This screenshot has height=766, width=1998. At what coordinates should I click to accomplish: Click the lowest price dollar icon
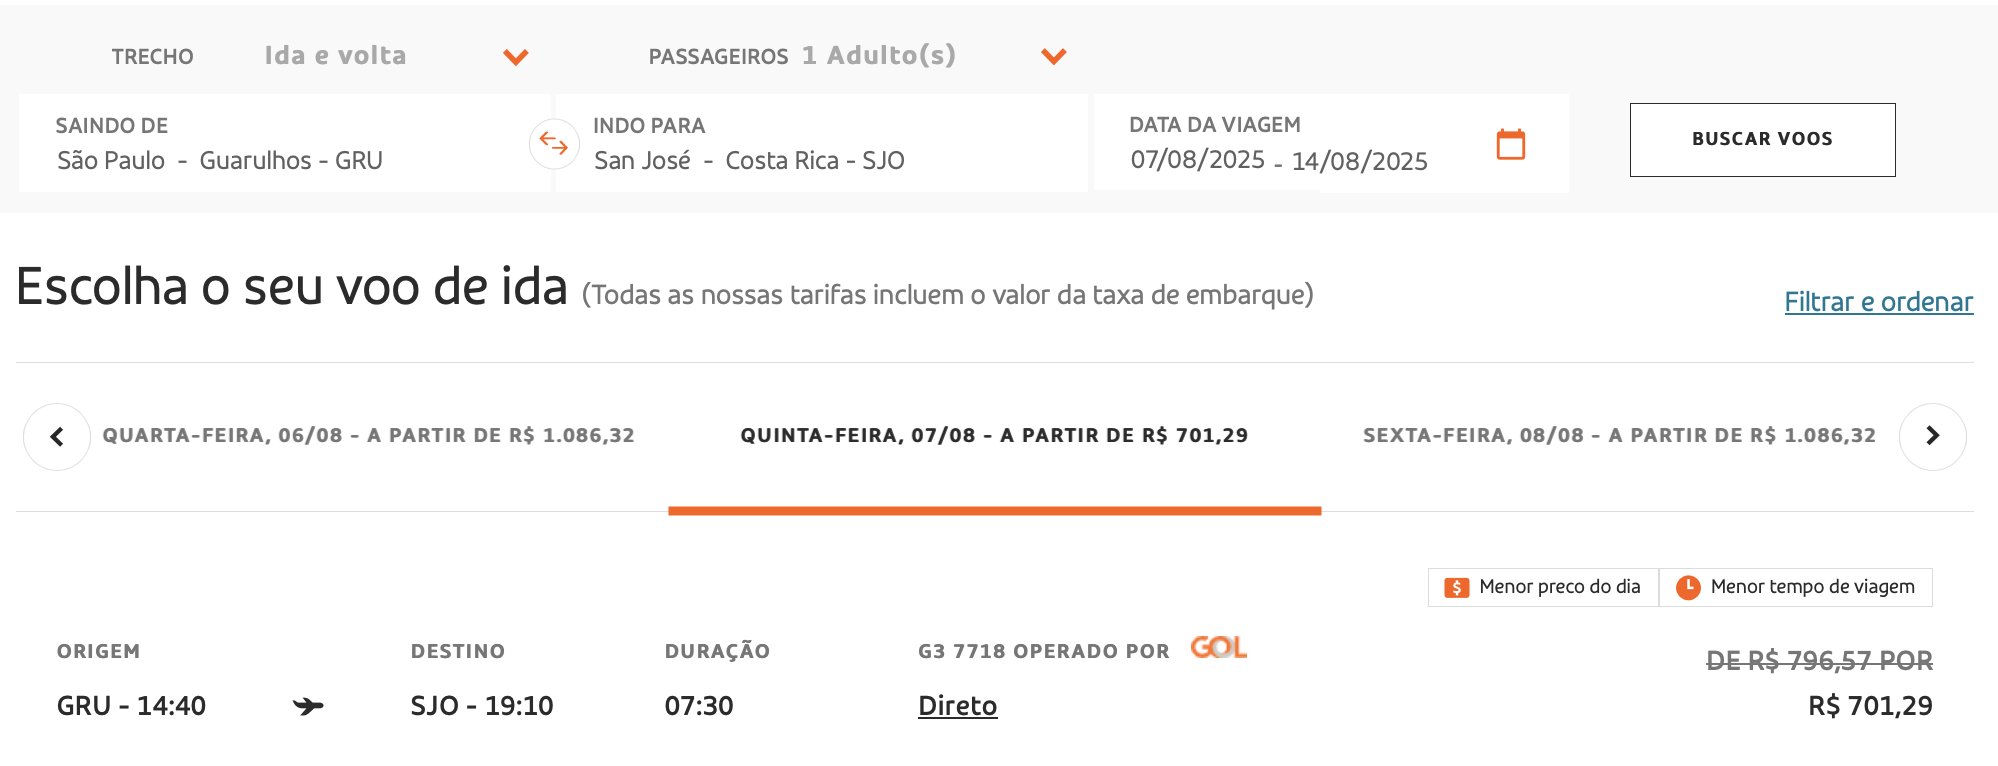pos(1457,588)
